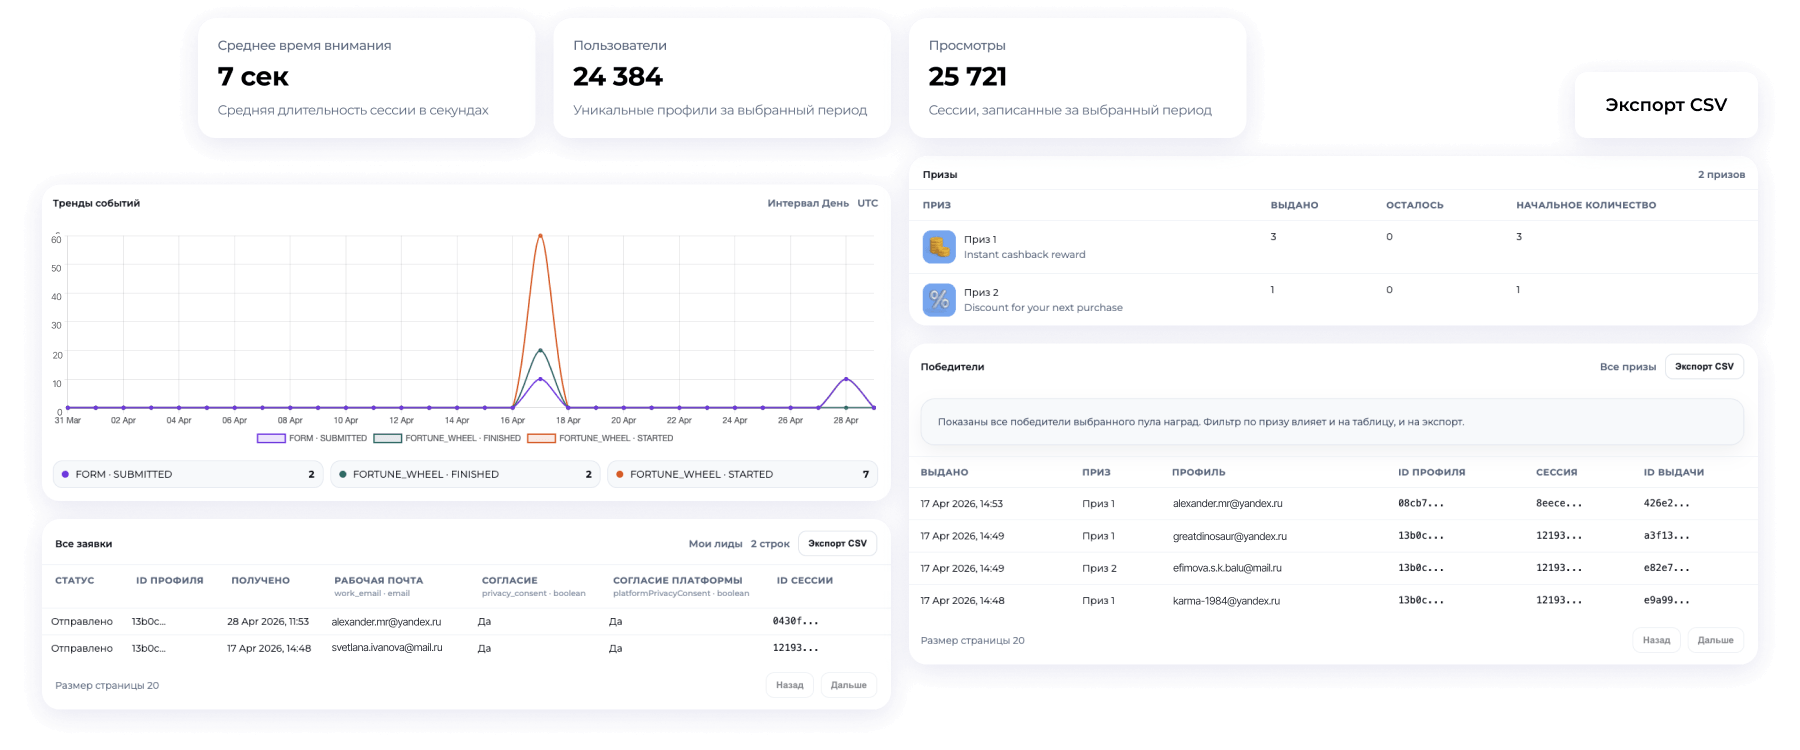Toggle FORTUNE_WHEEL · STARTED orange legend swatch
Image resolution: width=1800 pixels, height=750 pixels.
pos(541,438)
